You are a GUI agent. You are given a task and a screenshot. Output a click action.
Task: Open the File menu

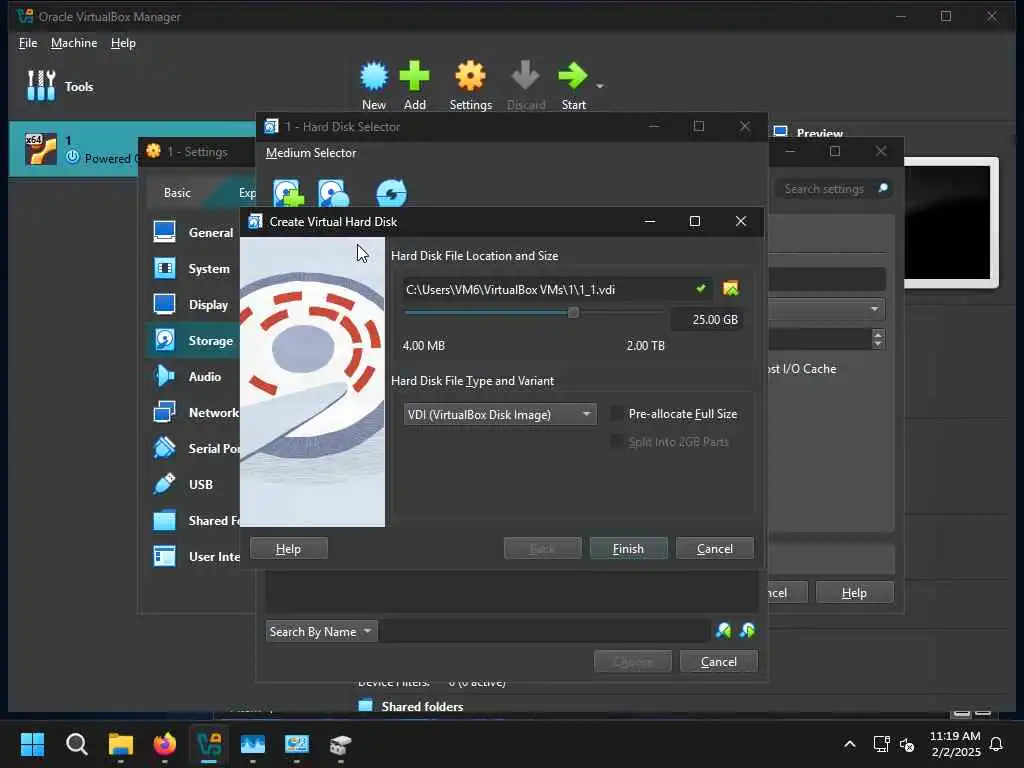[x=28, y=42]
